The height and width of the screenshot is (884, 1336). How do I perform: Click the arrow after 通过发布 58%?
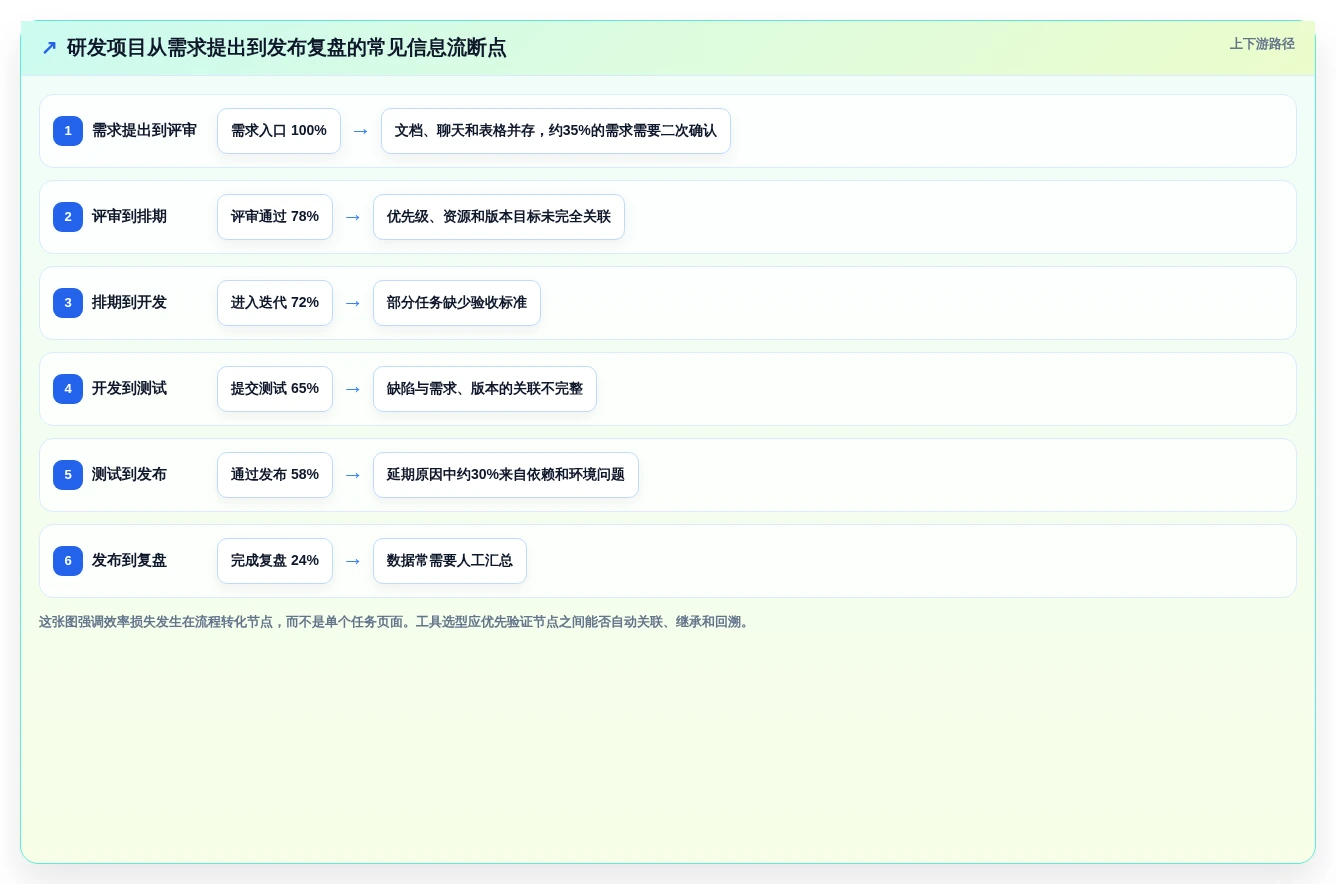tap(353, 475)
